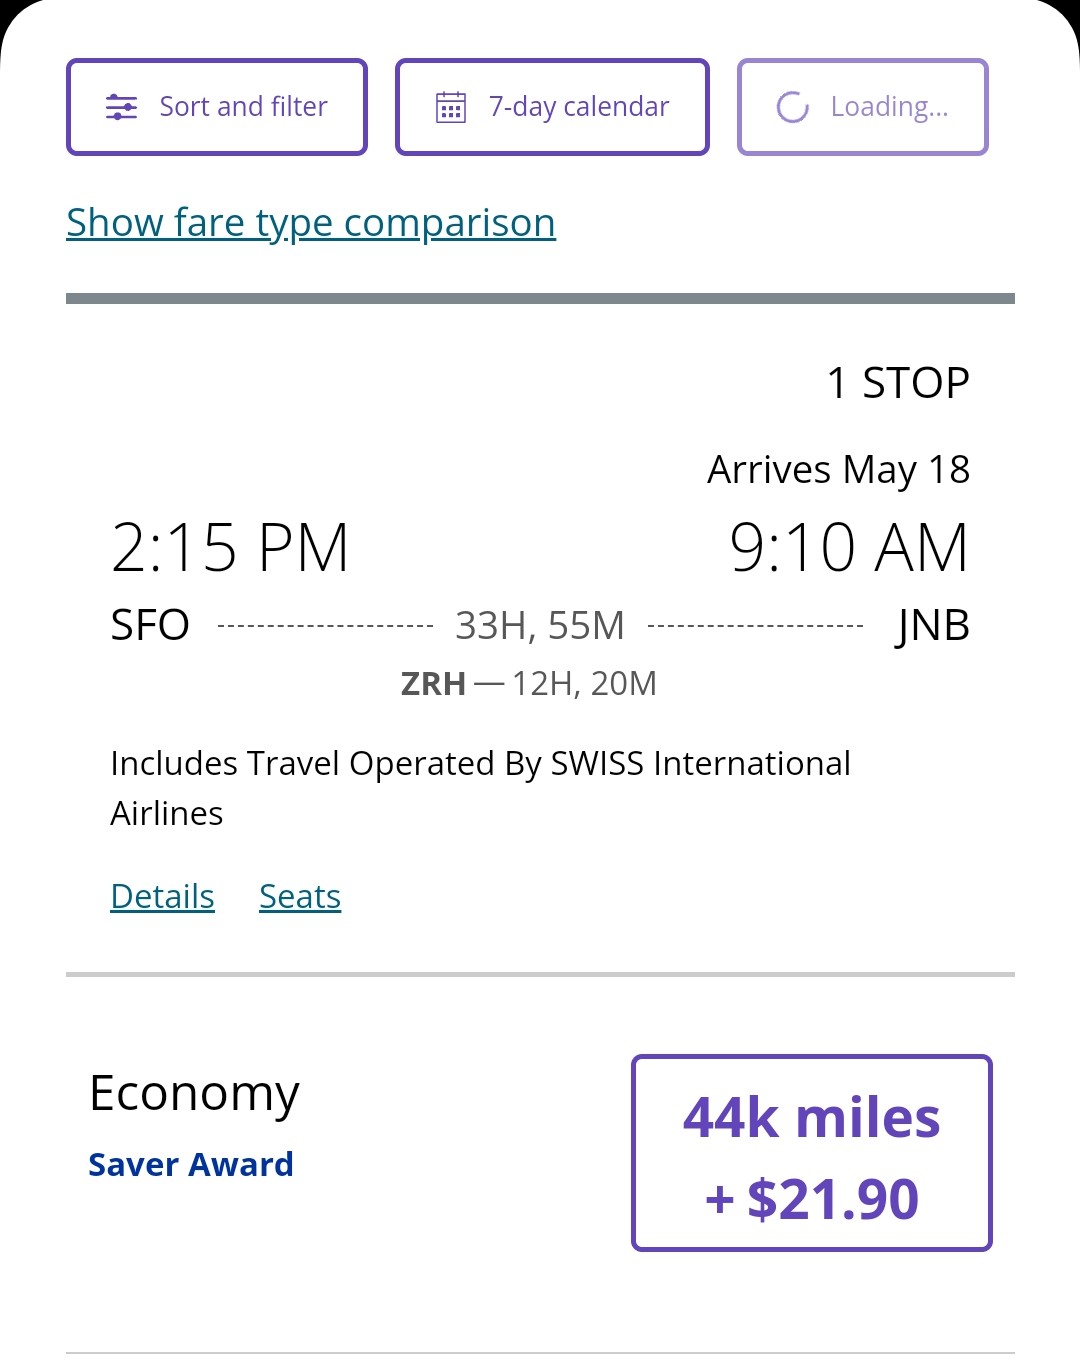
Task: Open the Sort and filter text label
Action: tap(243, 107)
